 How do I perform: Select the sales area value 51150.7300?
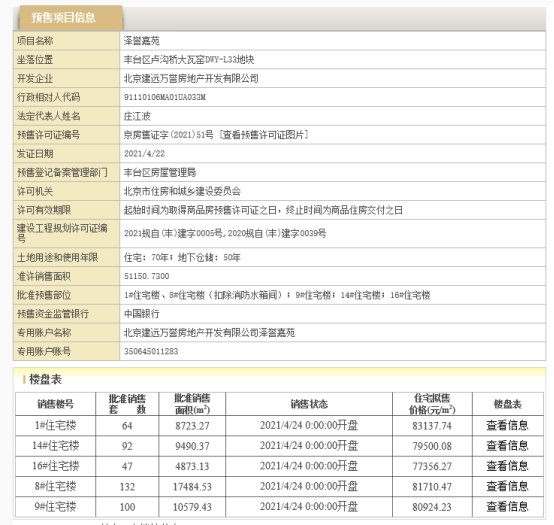click(147, 276)
